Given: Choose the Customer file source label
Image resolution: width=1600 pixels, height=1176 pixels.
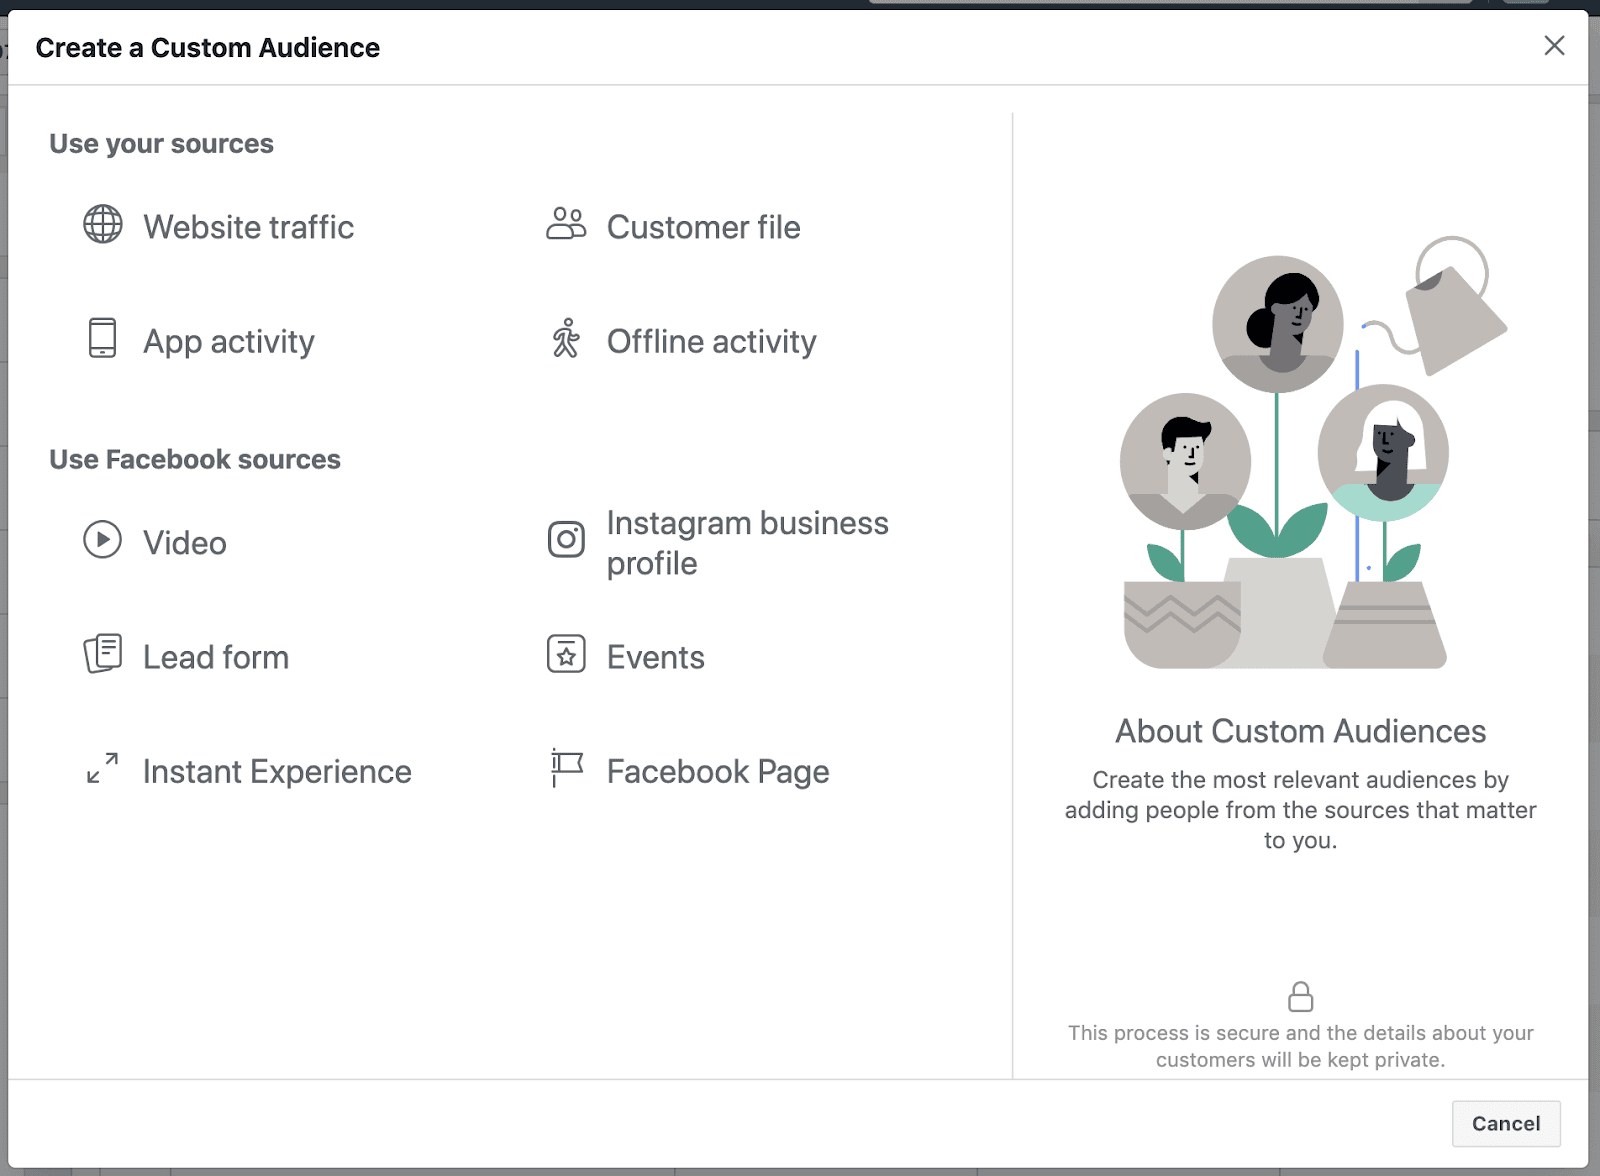Looking at the screenshot, I should click(x=703, y=227).
